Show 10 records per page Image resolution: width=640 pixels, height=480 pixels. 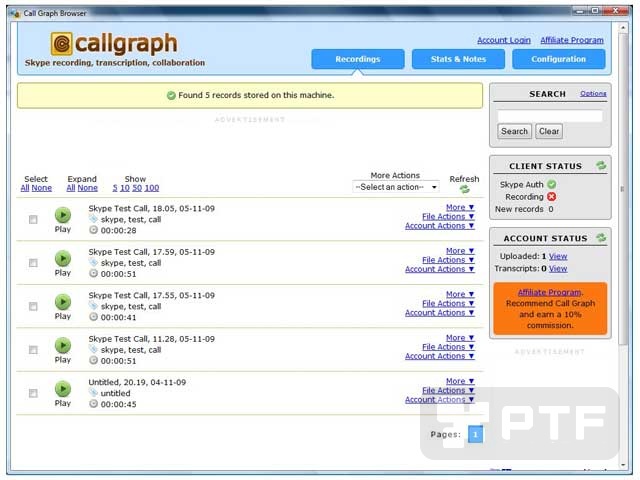pyautogui.click(x=125, y=188)
